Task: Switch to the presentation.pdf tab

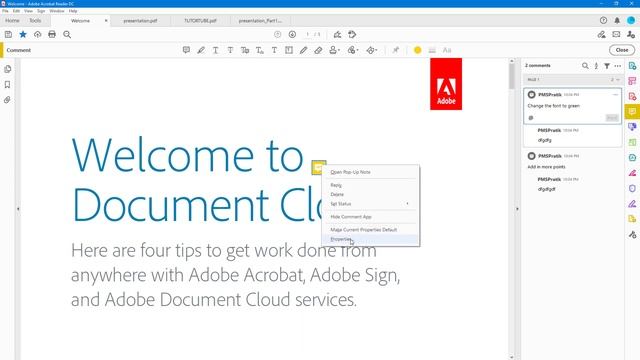Action: tap(140, 20)
